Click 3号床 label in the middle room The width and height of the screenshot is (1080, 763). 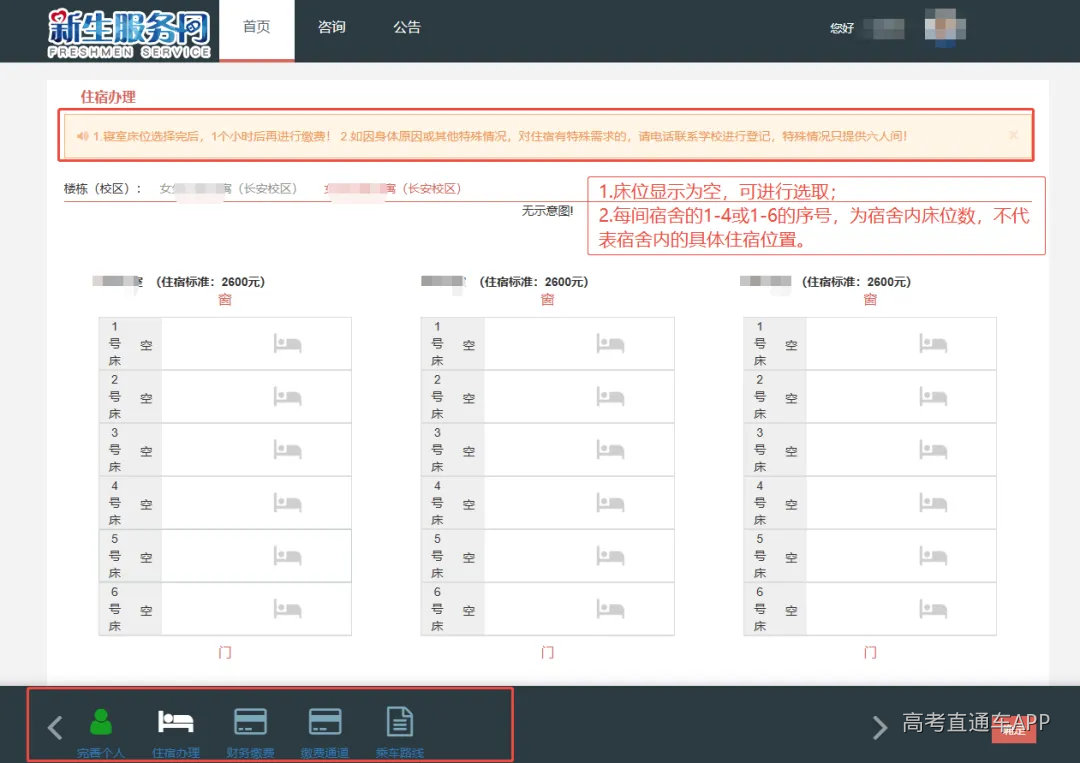pos(437,450)
